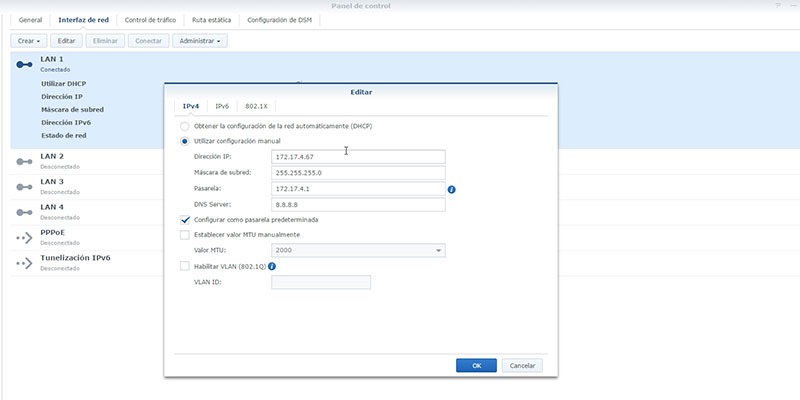800x400 pixels.
Task: Click the VLAN ID input field
Action: click(321, 282)
